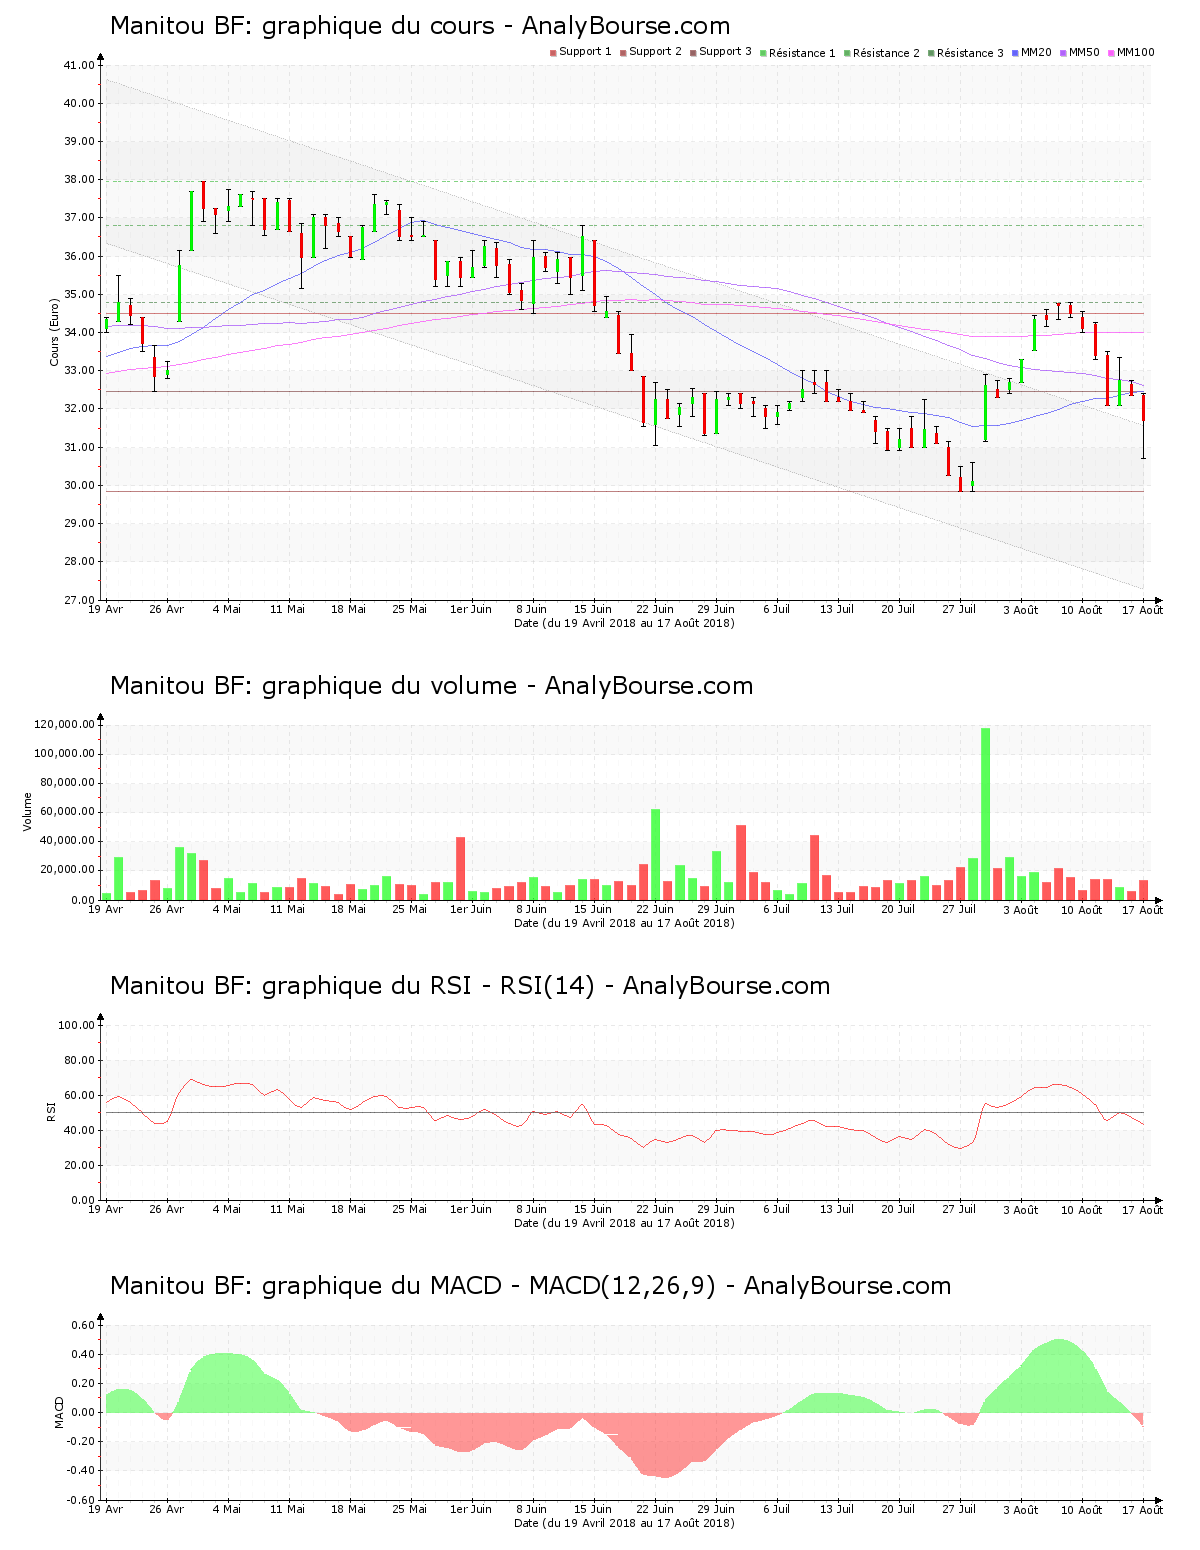Click the Support 1 legend color square
Viewport: 1200px width, 1550px height.
click(x=553, y=53)
